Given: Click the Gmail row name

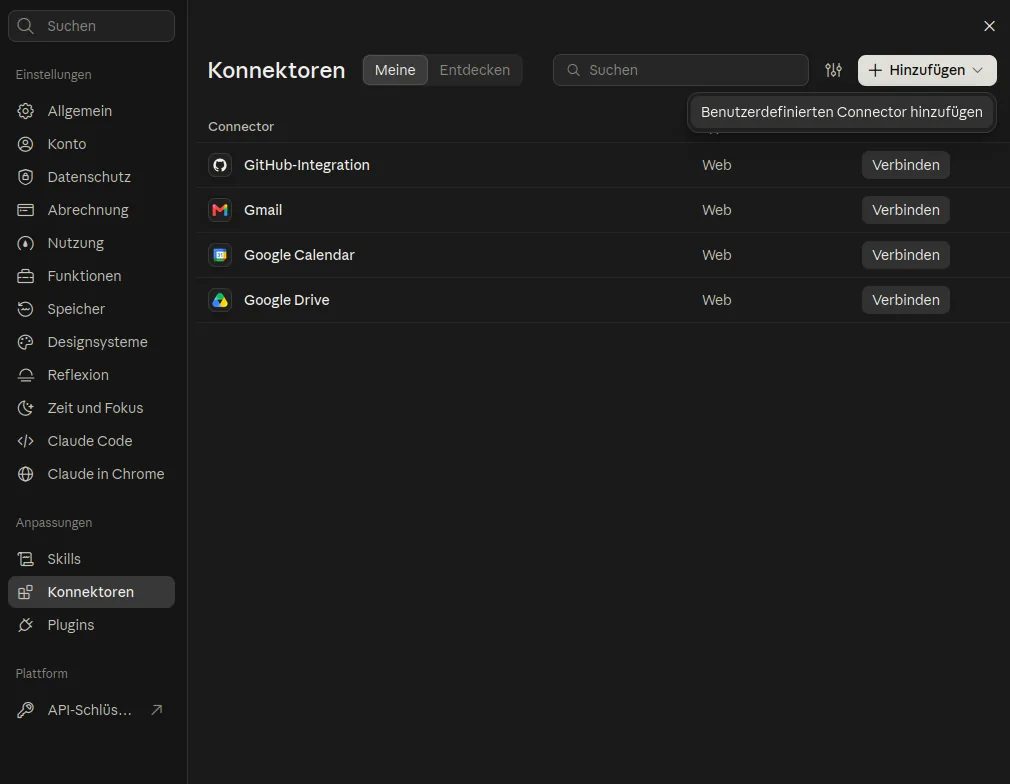Looking at the screenshot, I should pos(263,210).
